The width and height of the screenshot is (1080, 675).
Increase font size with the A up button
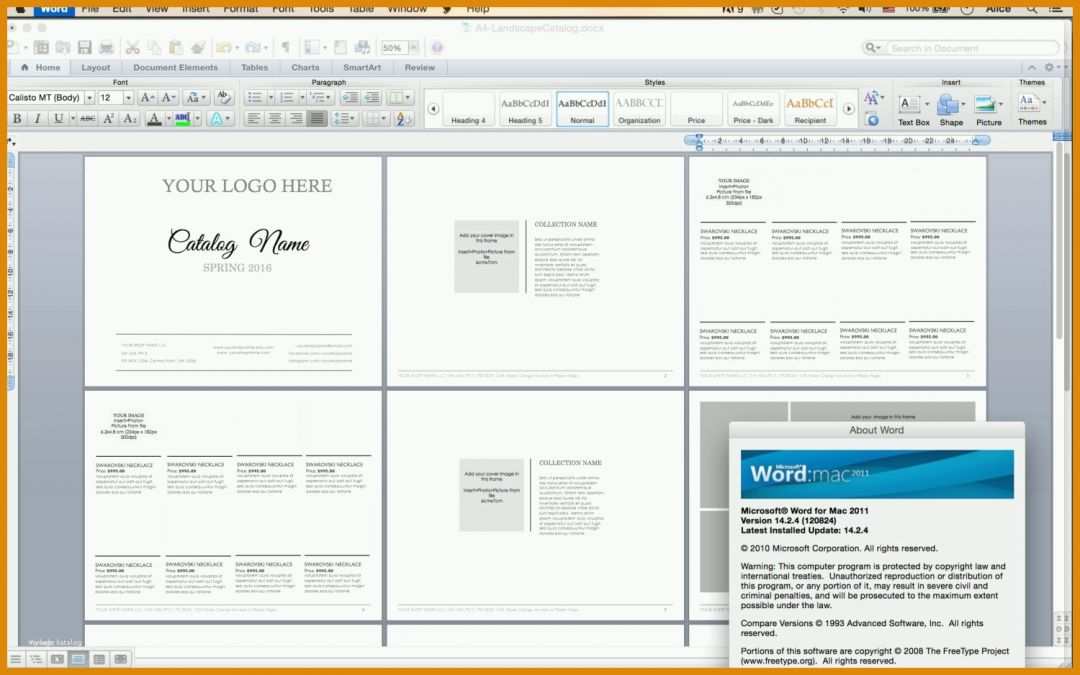pos(147,98)
